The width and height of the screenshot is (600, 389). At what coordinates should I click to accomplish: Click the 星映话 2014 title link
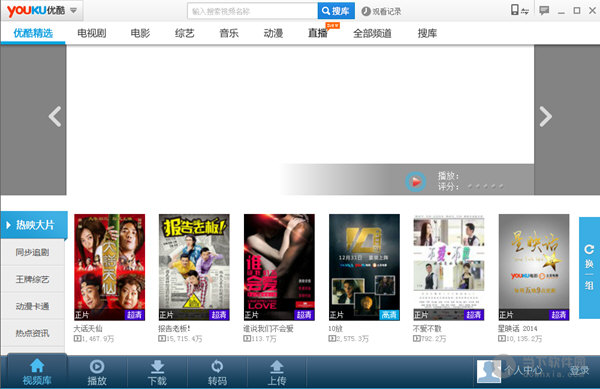coord(517,329)
